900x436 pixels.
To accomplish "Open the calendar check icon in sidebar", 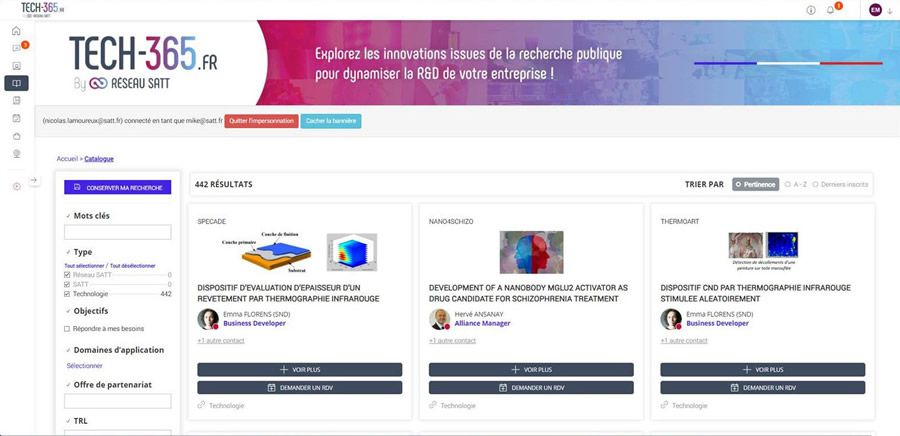I will point(16,118).
